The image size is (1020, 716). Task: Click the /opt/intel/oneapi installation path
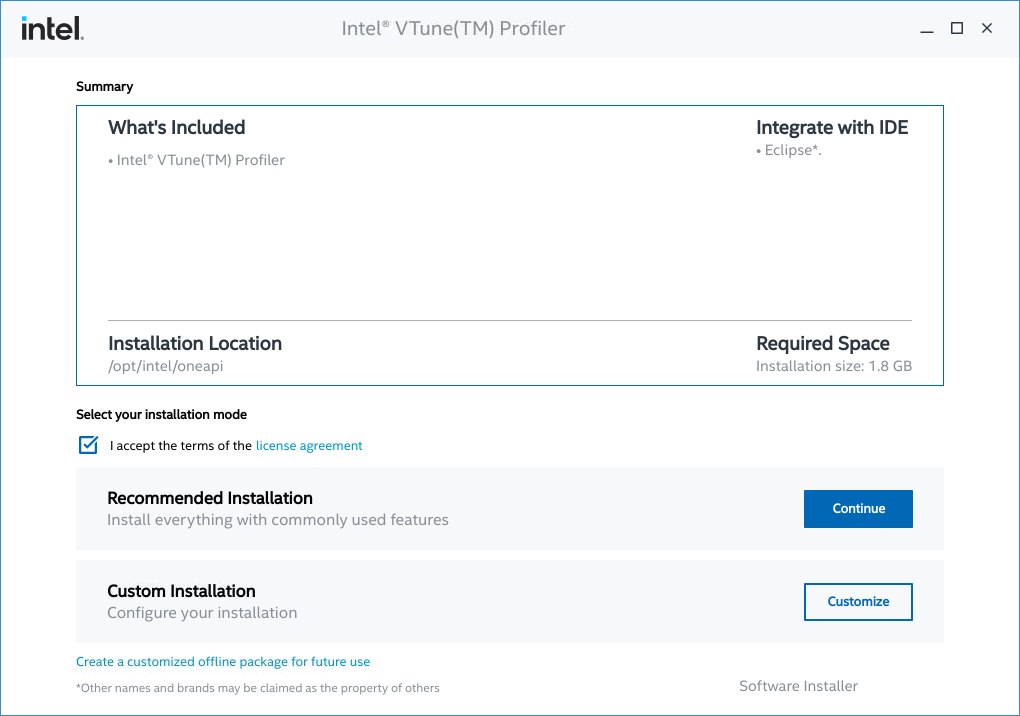point(165,366)
